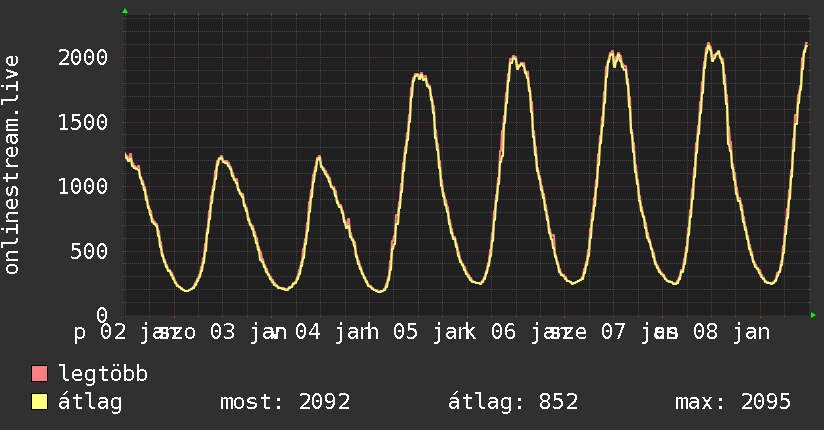Image resolution: width=824 pixels, height=430 pixels.
Task: Click the 05 date label on x-axis
Action: coord(406,332)
